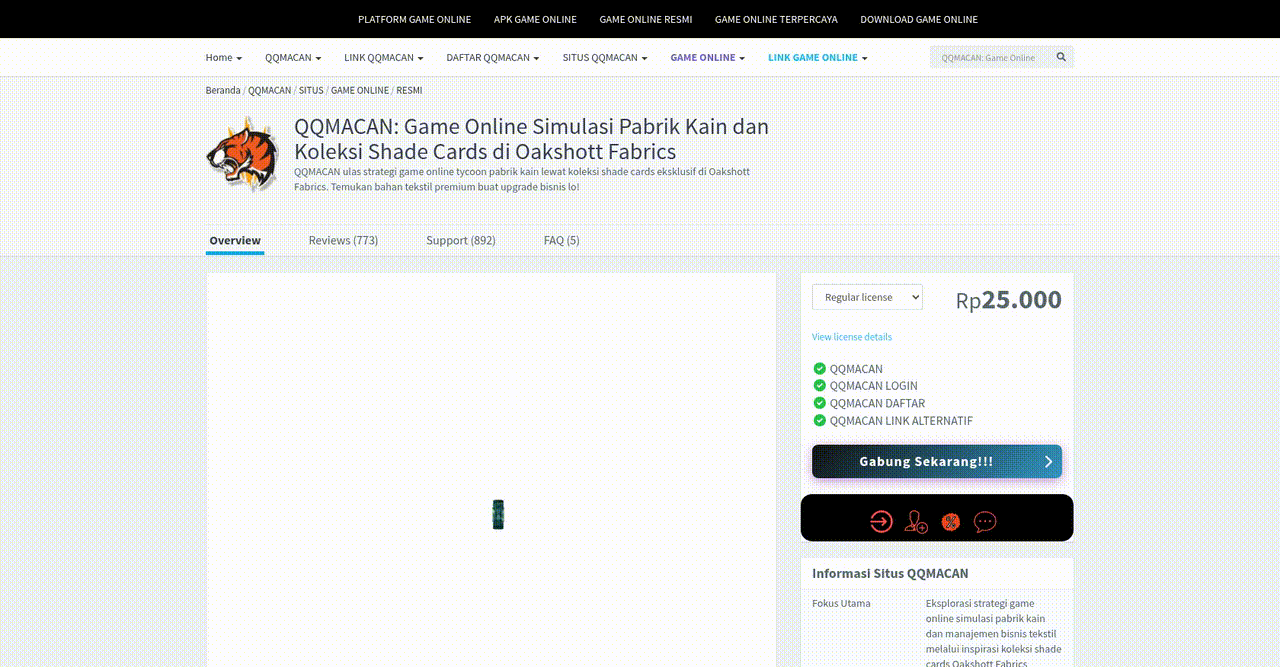Click the QQMACAN tiger logo

[x=242, y=153]
